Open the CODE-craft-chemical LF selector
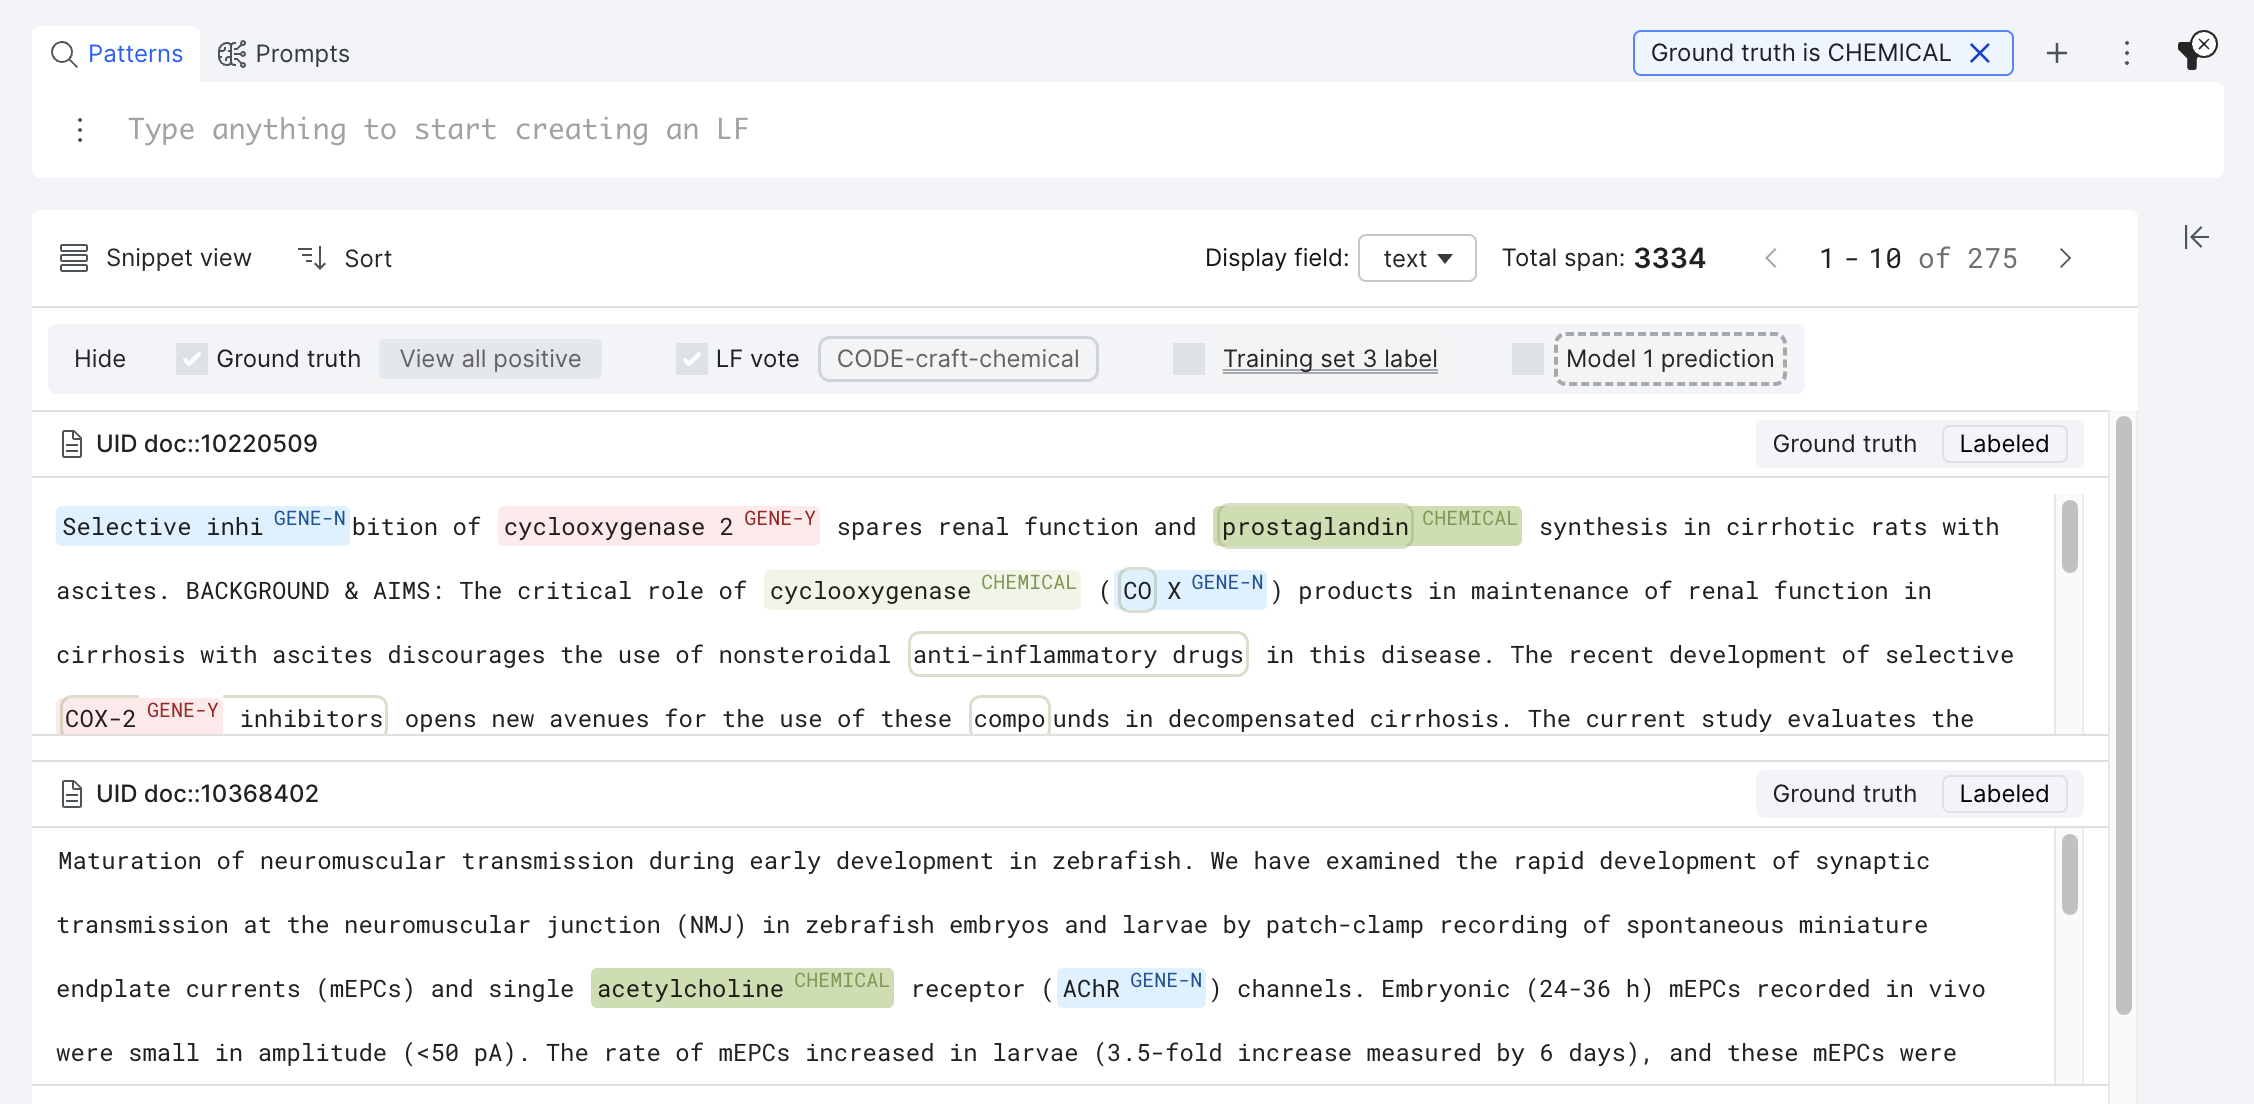Screen dimensions: 2254x1104 (x=958, y=359)
